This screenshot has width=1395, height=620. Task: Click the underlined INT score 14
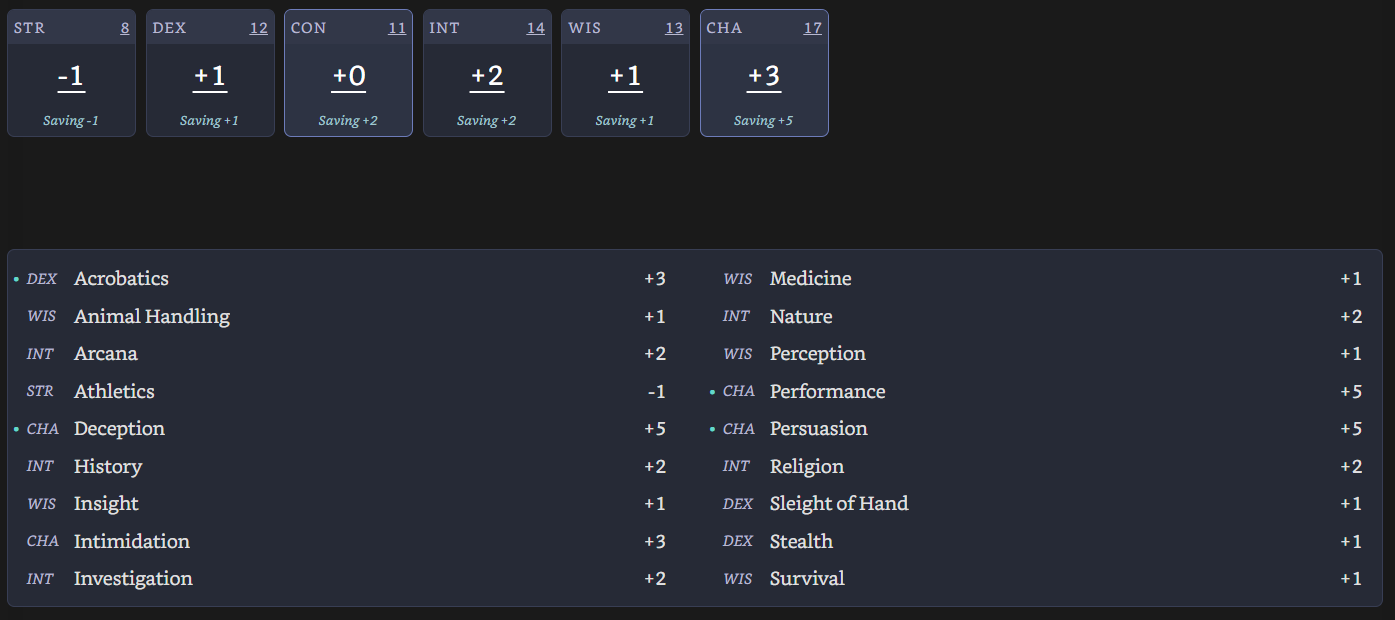(x=536, y=28)
